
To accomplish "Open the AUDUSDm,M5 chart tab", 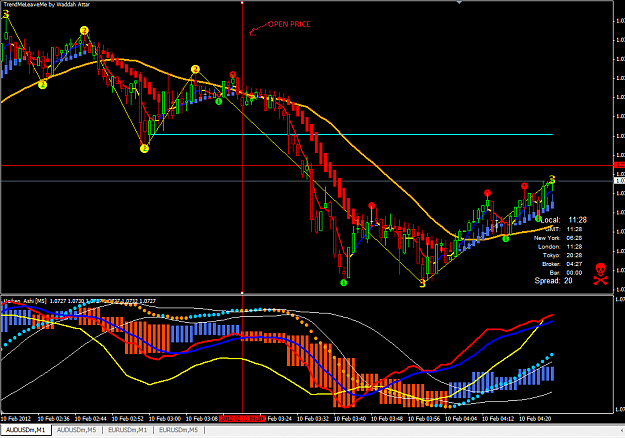I will click(x=77, y=430).
